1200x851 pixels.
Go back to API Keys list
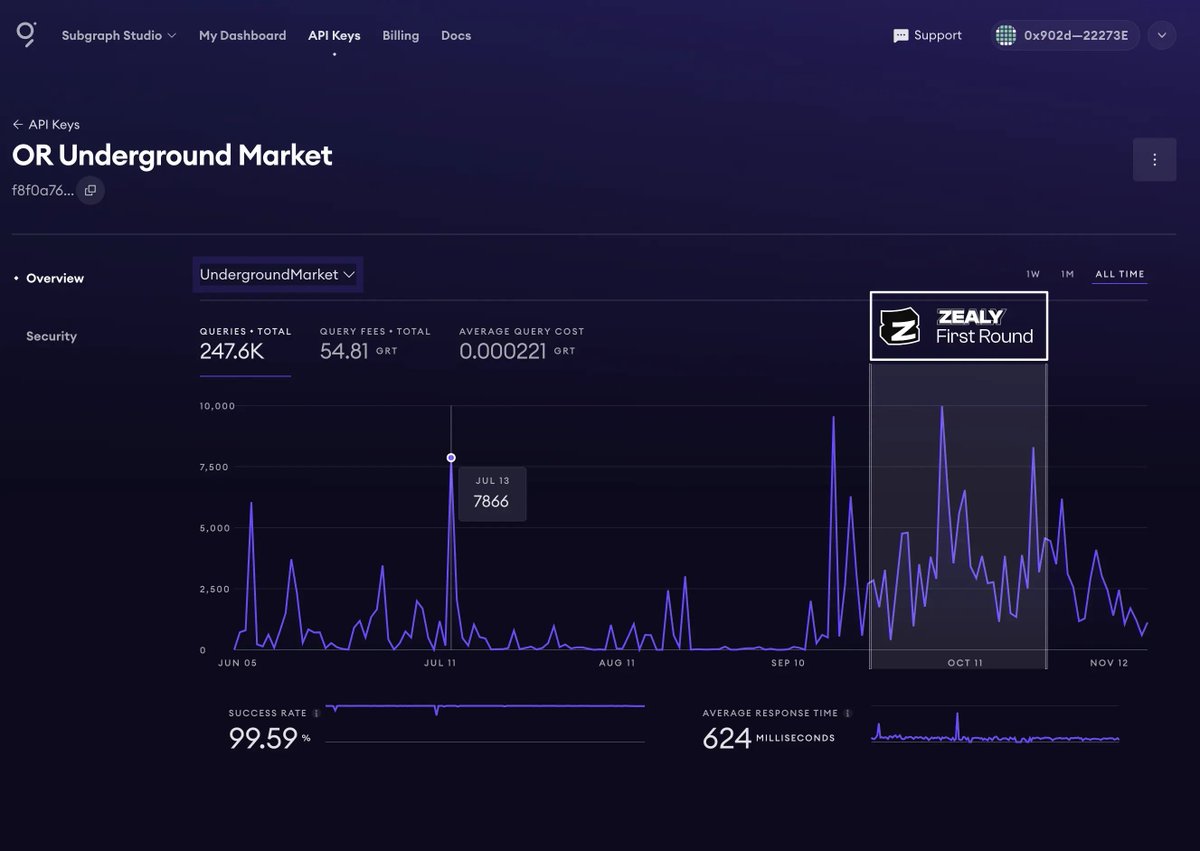(x=46, y=125)
